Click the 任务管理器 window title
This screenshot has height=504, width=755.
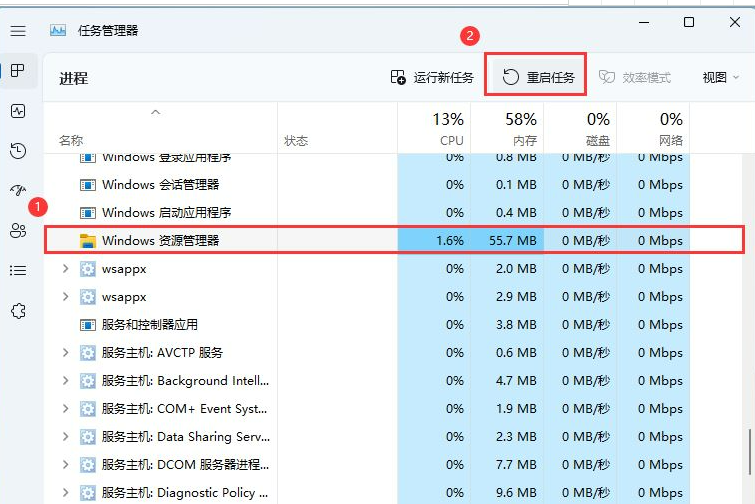(108, 31)
